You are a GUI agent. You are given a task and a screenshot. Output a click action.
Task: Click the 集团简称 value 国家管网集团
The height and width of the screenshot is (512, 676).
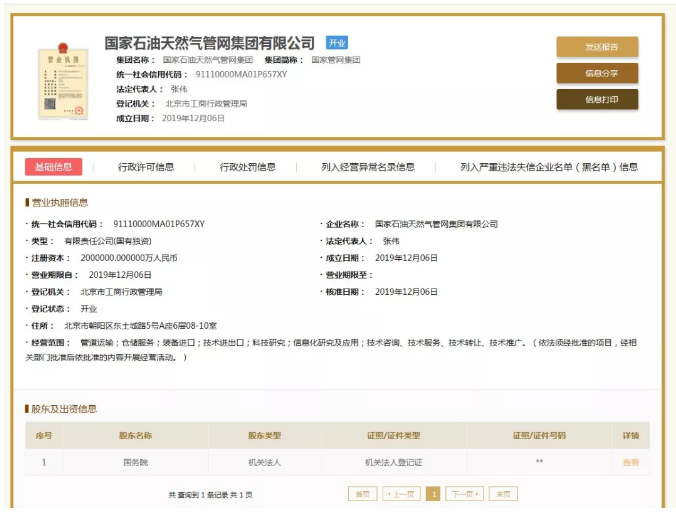coord(335,60)
